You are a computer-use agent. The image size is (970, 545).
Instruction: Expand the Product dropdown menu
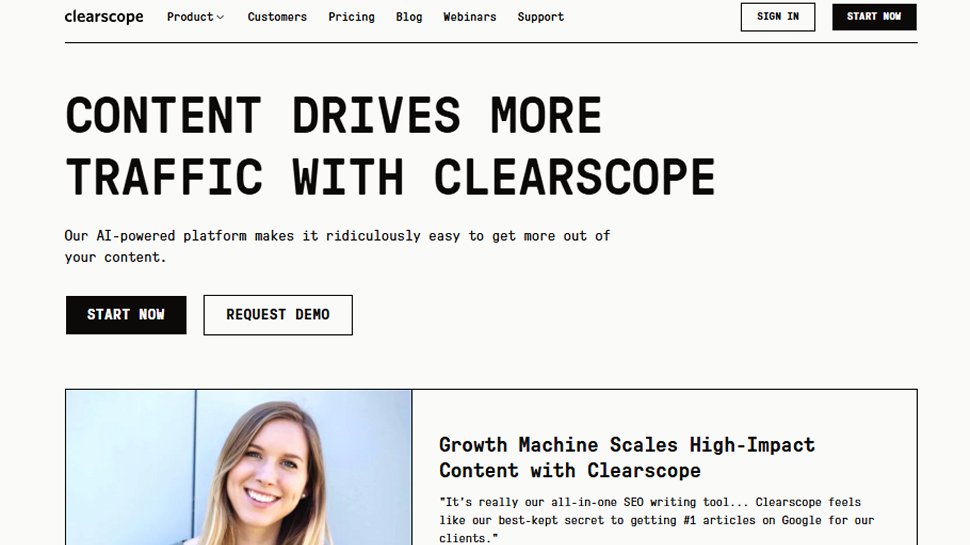click(195, 17)
